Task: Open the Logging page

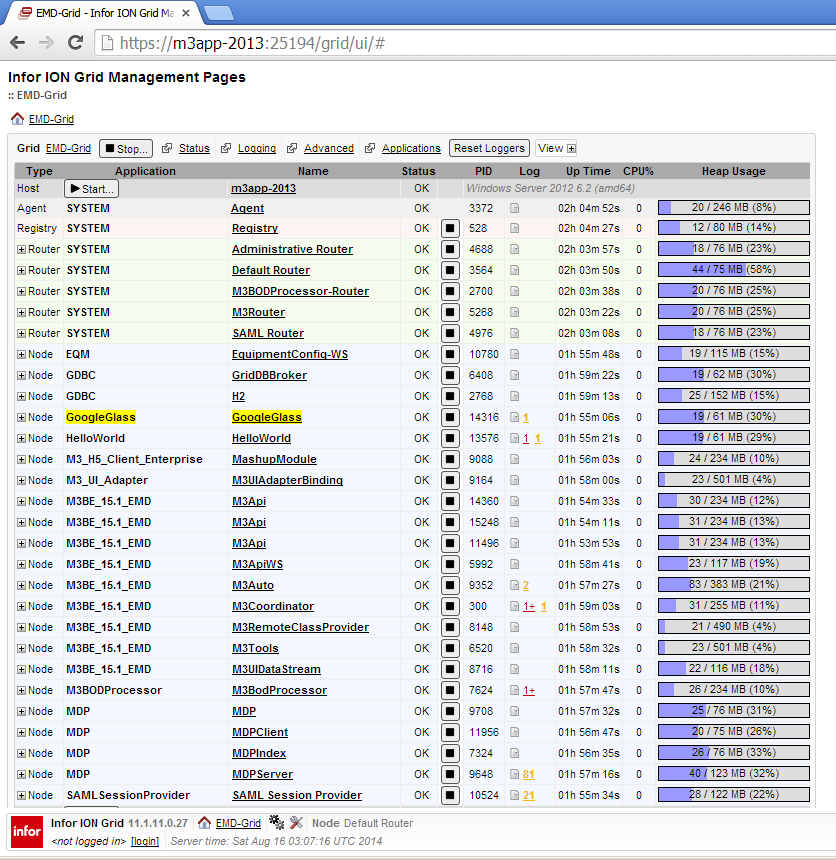Action: [256, 148]
